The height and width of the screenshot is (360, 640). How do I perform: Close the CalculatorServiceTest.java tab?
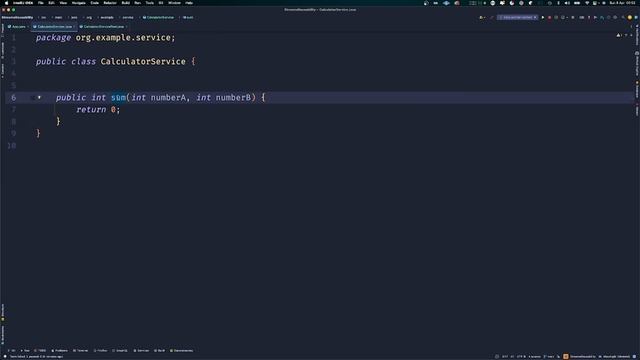pyautogui.click(x=127, y=27)
